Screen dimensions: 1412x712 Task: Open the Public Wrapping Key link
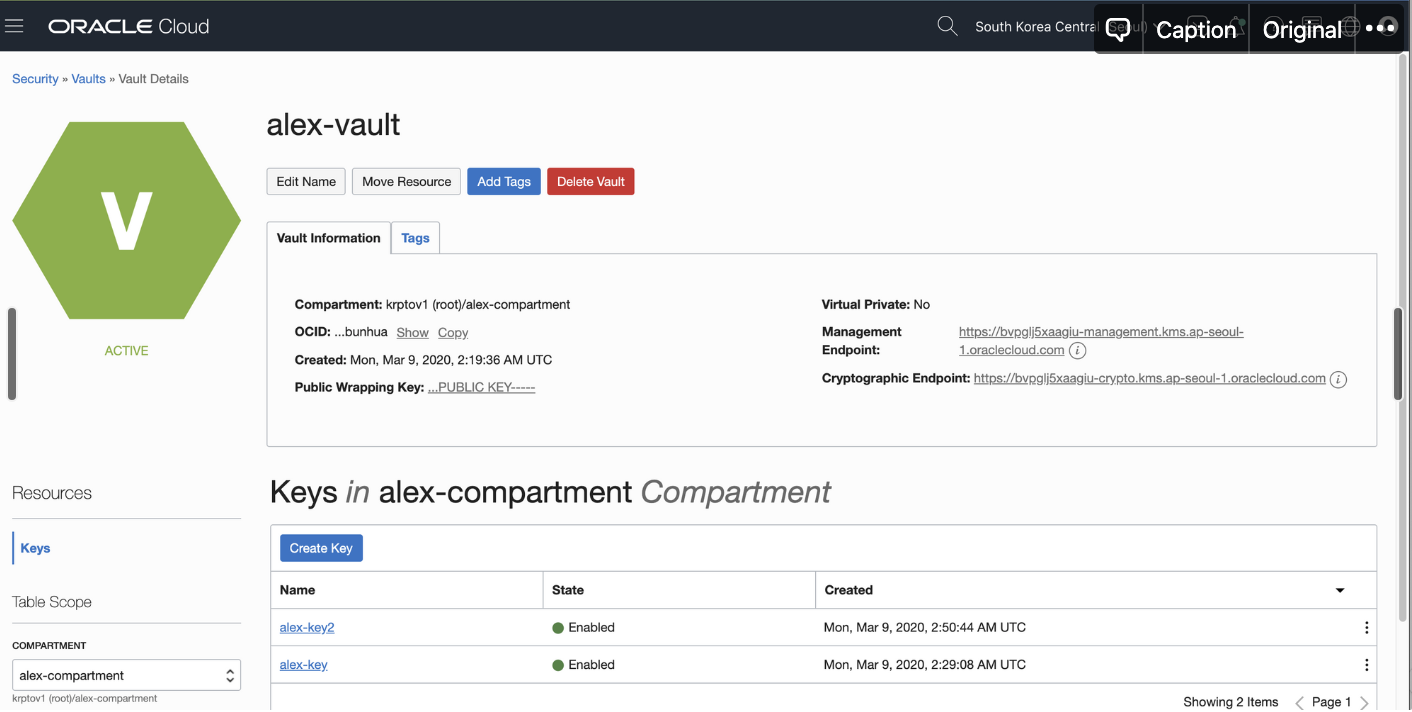481,387
